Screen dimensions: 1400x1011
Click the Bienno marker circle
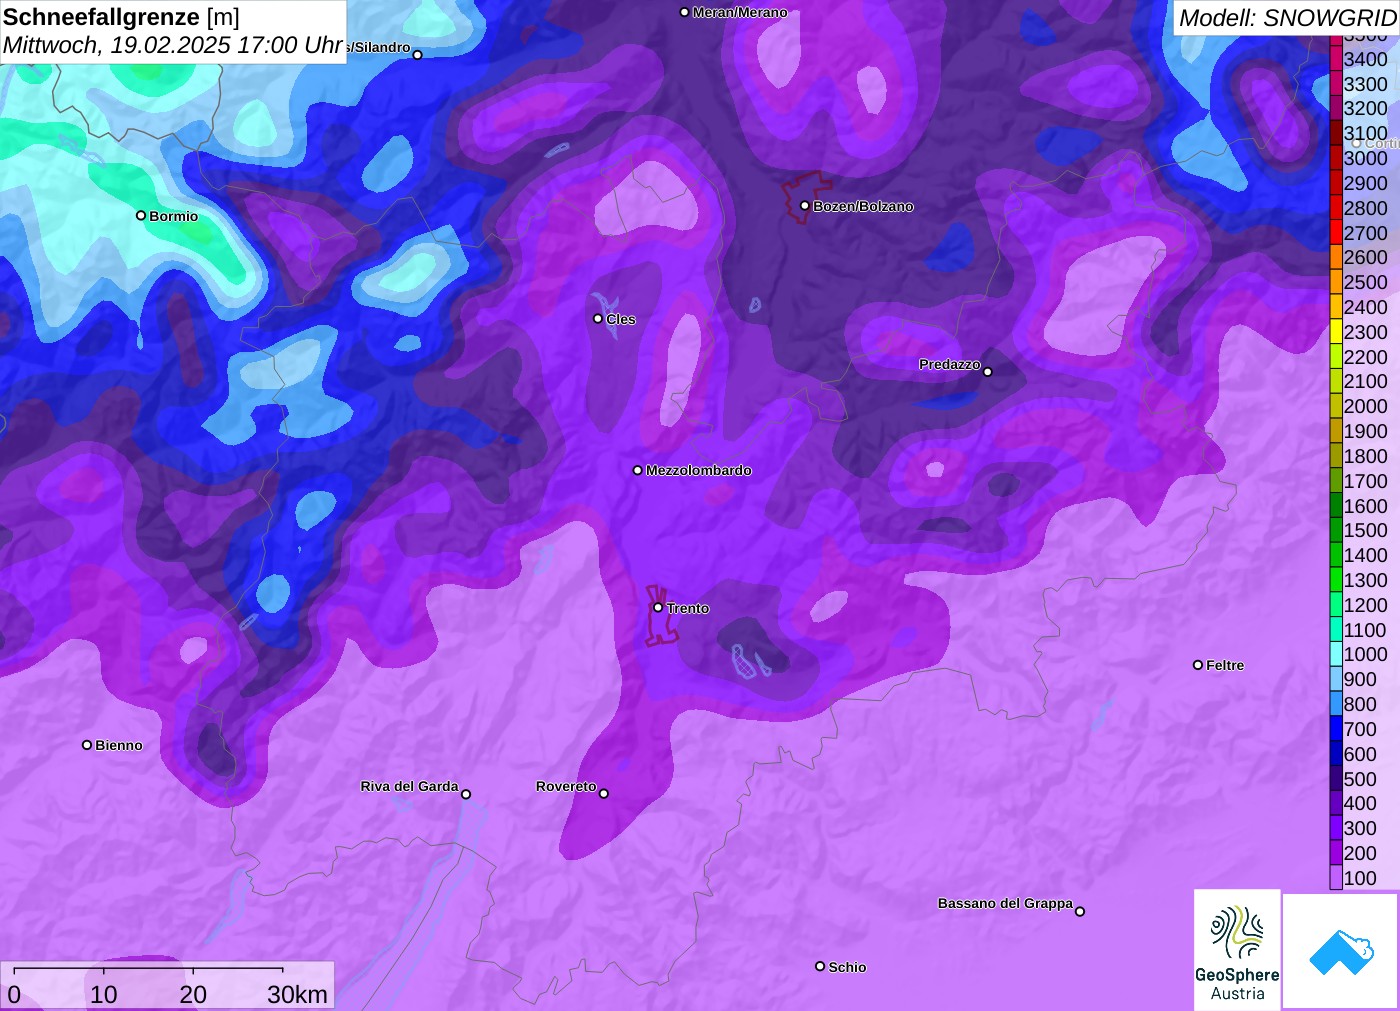87,745
